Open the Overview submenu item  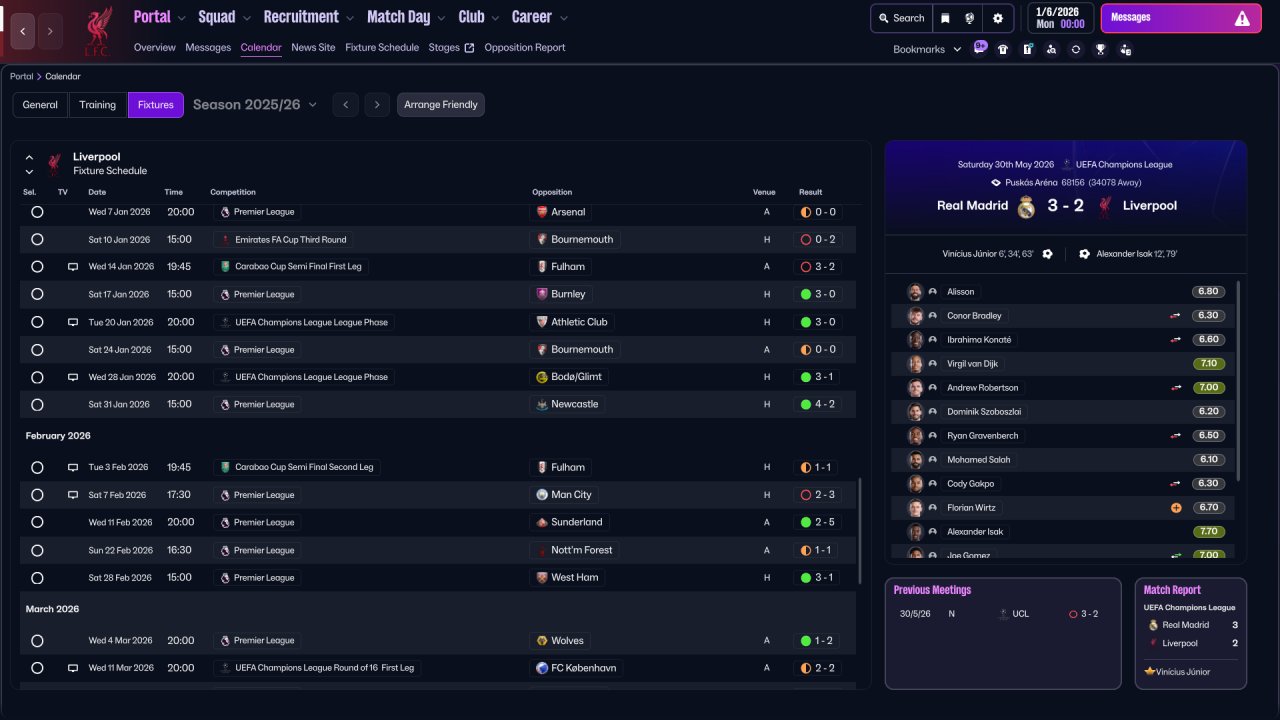[155, 48]
